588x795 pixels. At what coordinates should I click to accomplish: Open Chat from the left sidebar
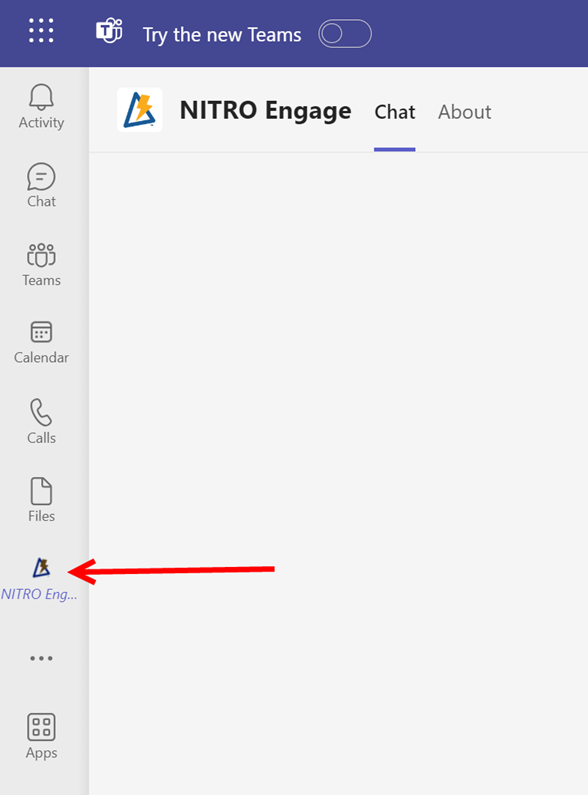pos(42,186)
